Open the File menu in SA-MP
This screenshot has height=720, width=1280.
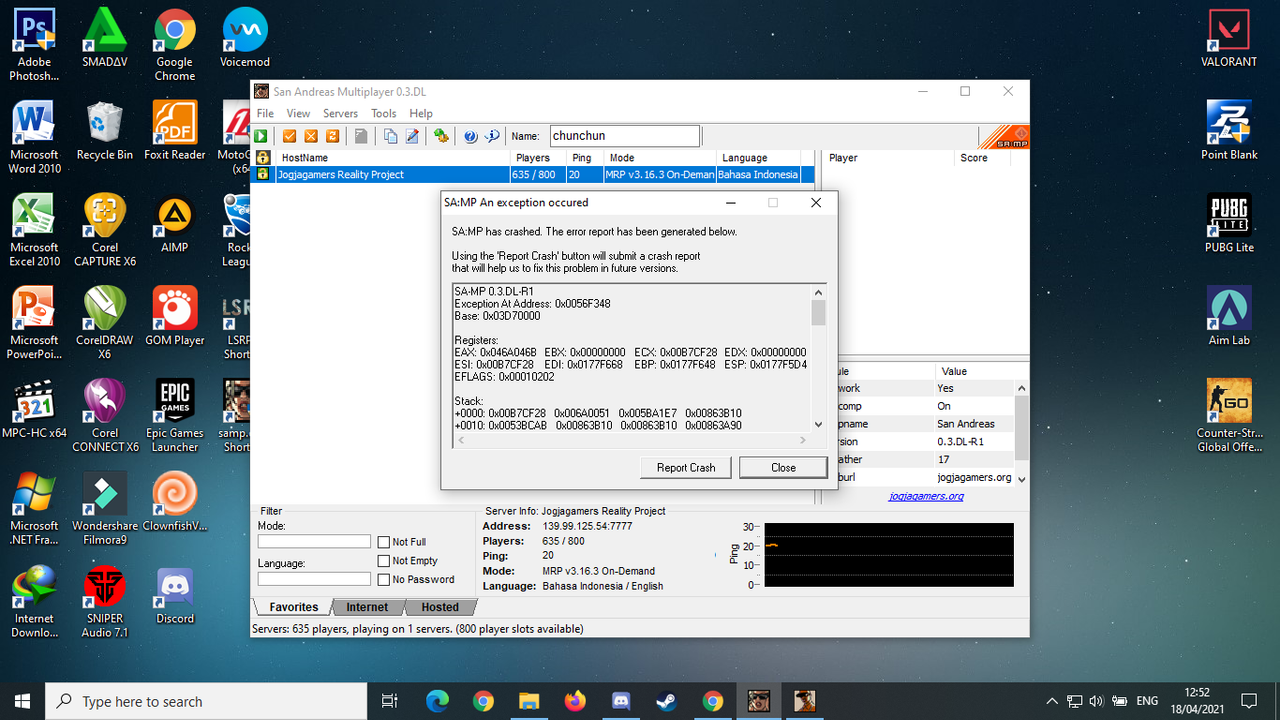pos(265,114)
